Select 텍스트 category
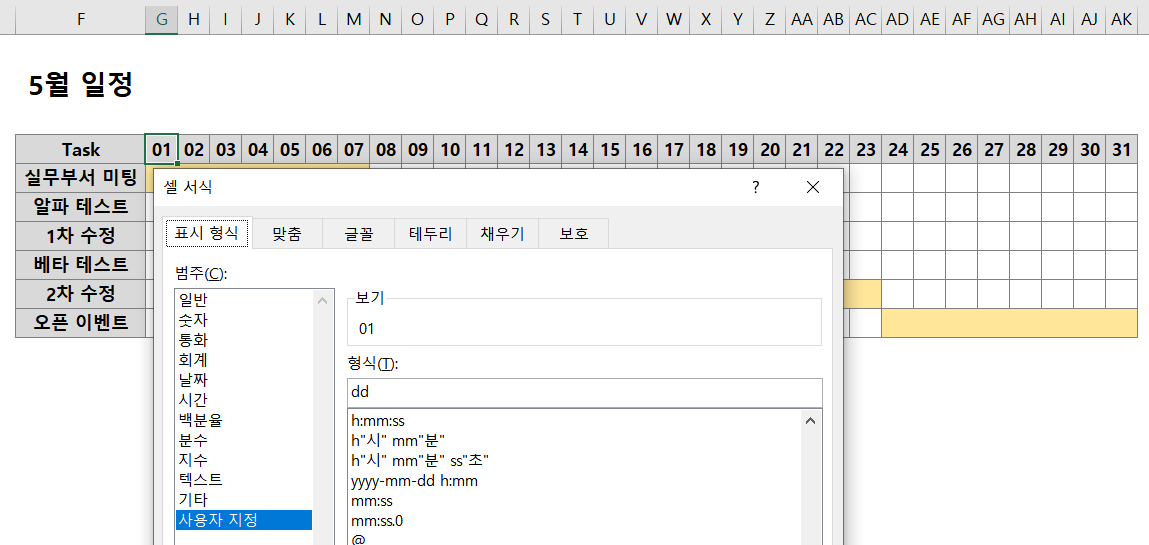The height and width of the screenshot is (545, 1149). coord(244,480)
